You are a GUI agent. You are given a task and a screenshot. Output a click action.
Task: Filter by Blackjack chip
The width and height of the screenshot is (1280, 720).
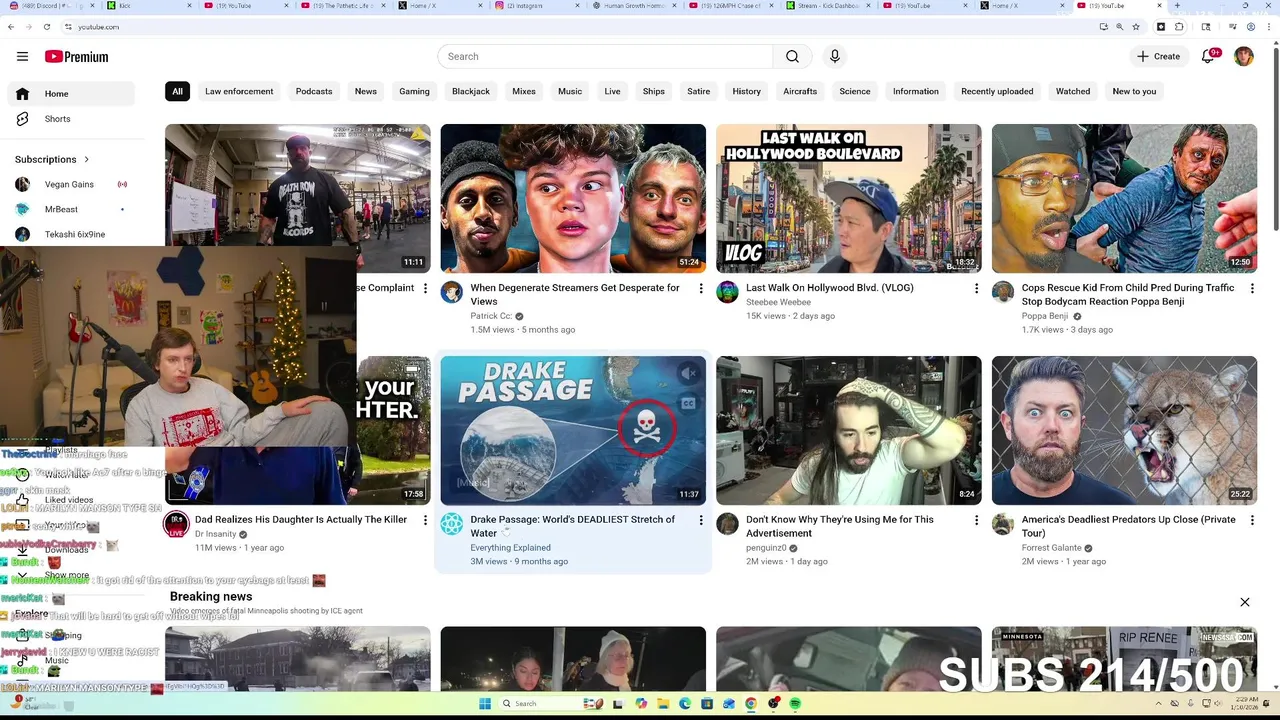tap(471, 91)
